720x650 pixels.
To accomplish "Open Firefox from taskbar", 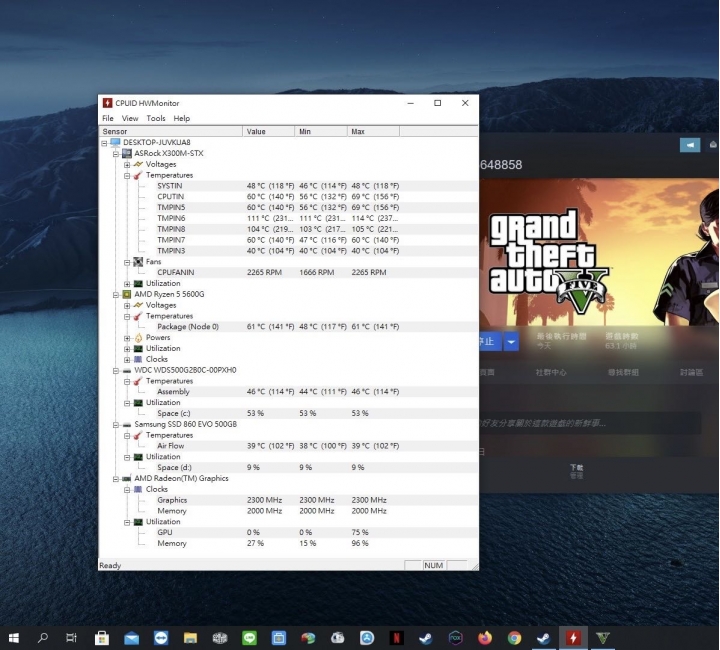I will (485, 638).
